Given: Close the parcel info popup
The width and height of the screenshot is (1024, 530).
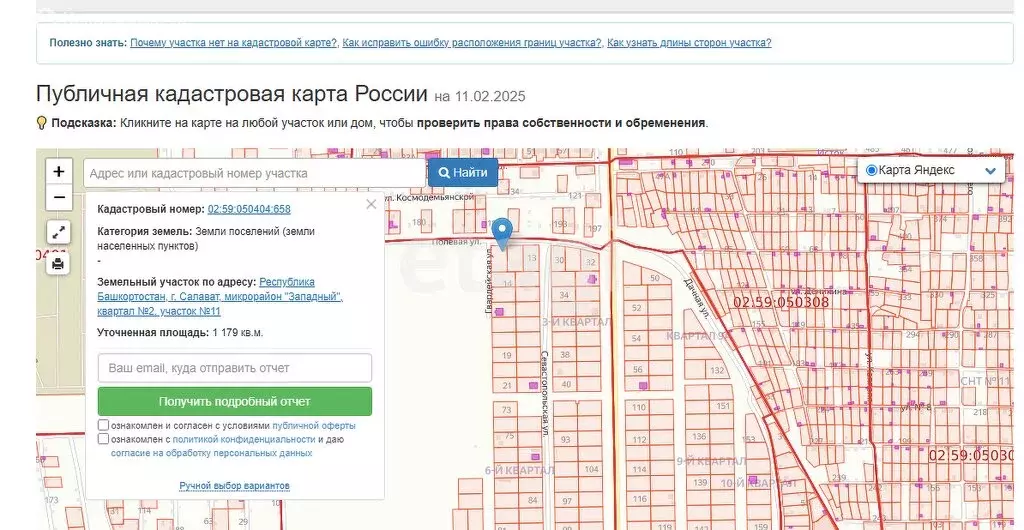Looking at the screenshot, I should 371,204.
